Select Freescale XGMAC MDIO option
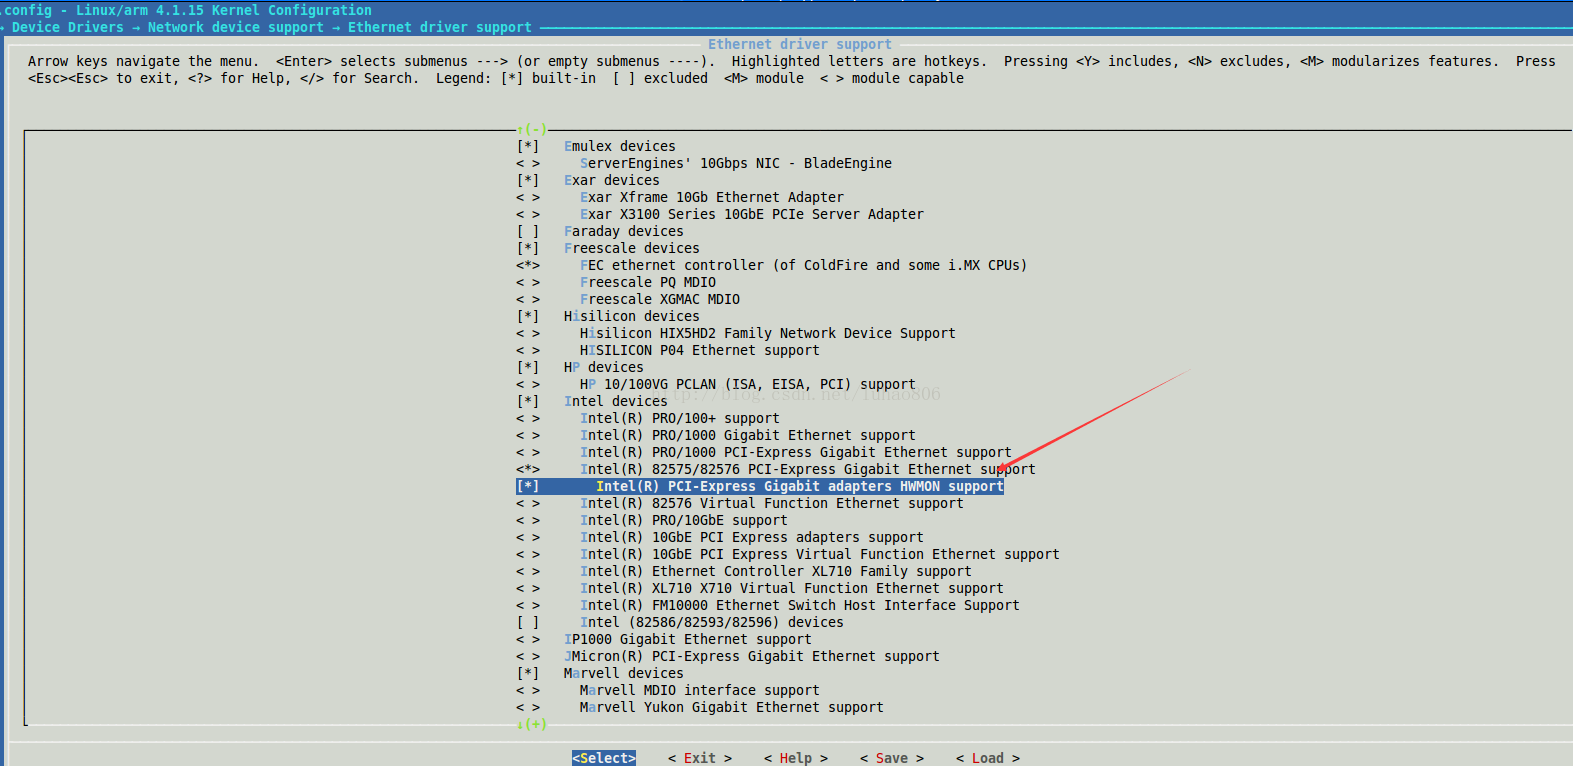The height and width of the screenshot is (766, 1573). pos(660,299)
